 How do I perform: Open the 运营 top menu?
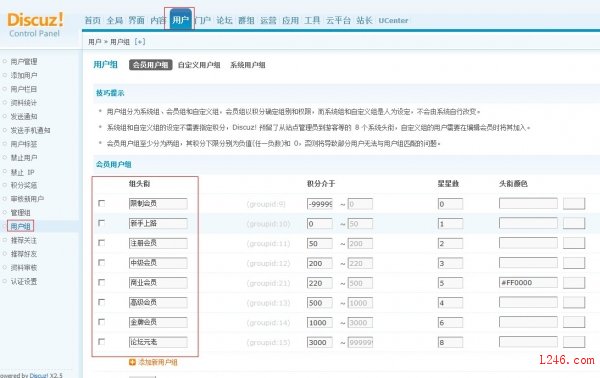click(x=268, y=20)
